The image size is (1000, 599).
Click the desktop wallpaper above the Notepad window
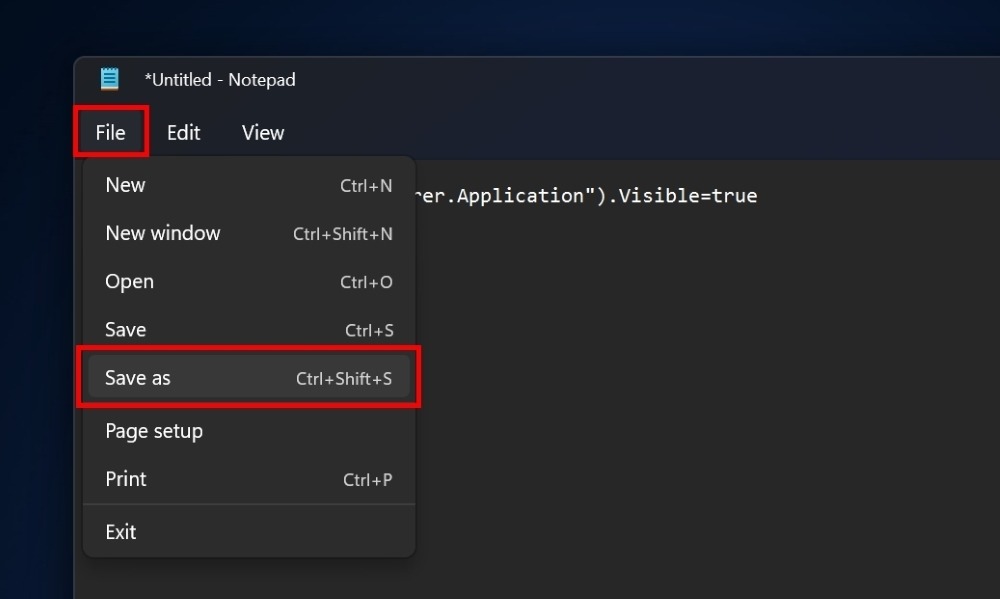pyautogui.click(x=500, y=25)
